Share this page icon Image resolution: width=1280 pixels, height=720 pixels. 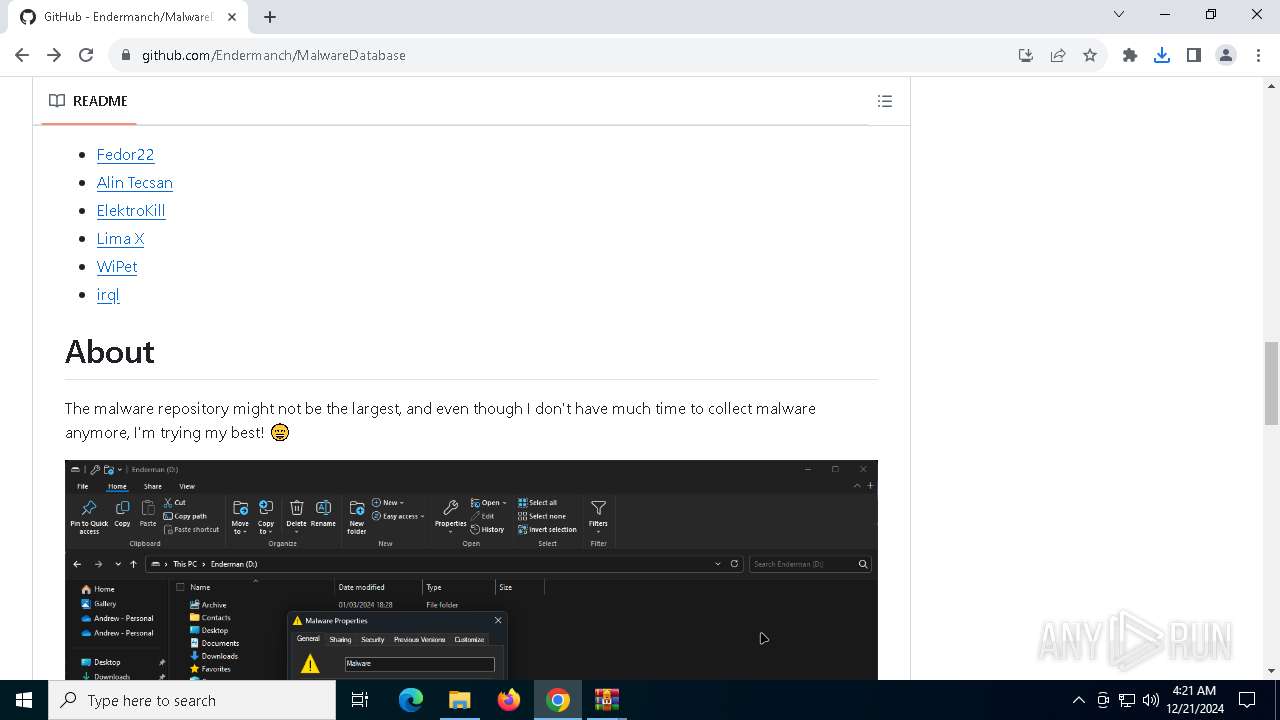(x=1058, y=55)
